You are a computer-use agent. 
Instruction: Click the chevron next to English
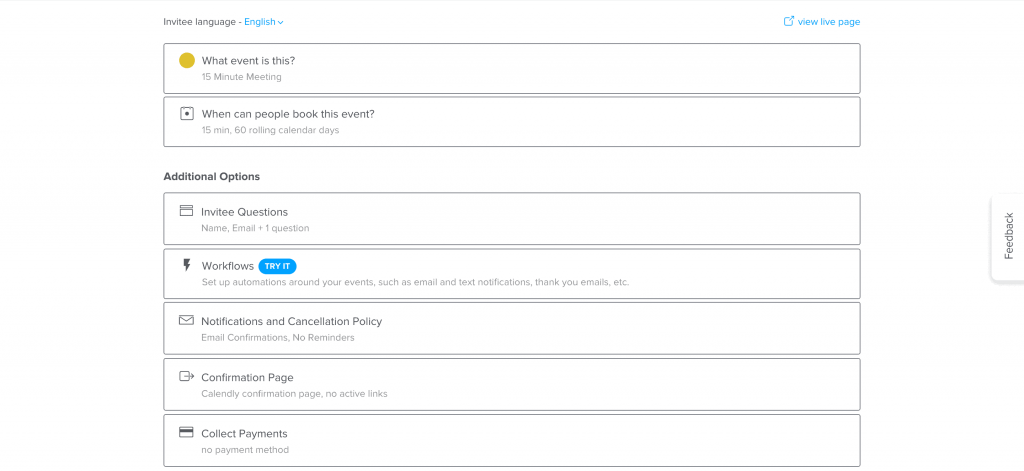(x=281, y=22)
